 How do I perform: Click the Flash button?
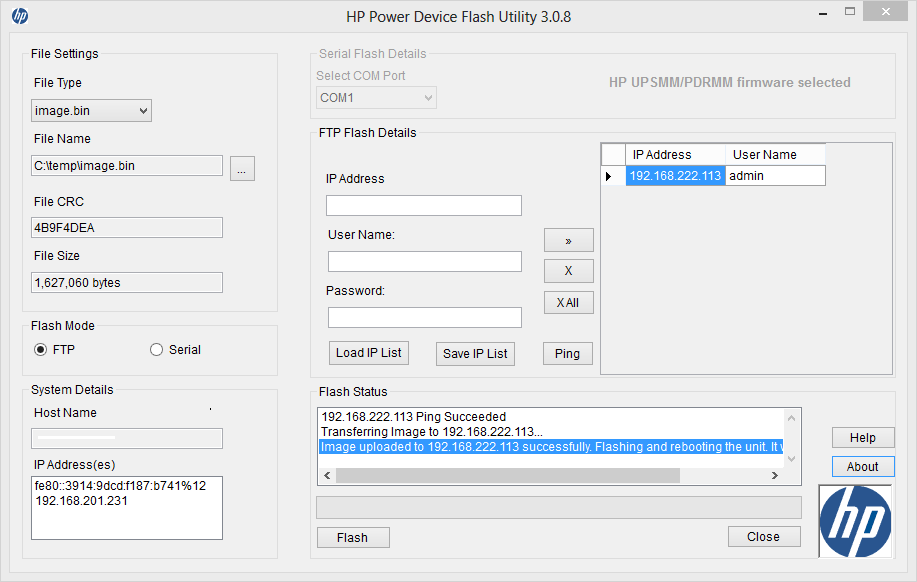click(353, 538)
